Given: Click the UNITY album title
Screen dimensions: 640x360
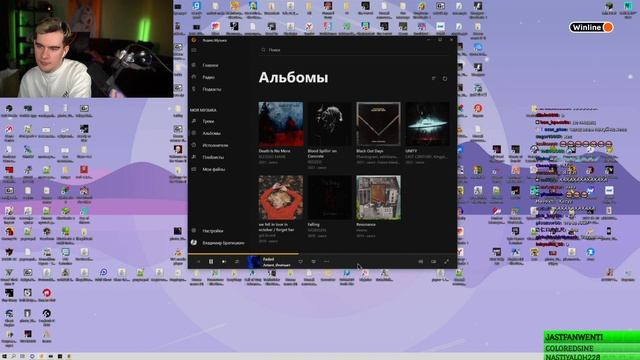Looking at the screenshot, I should tap(411, 151).
